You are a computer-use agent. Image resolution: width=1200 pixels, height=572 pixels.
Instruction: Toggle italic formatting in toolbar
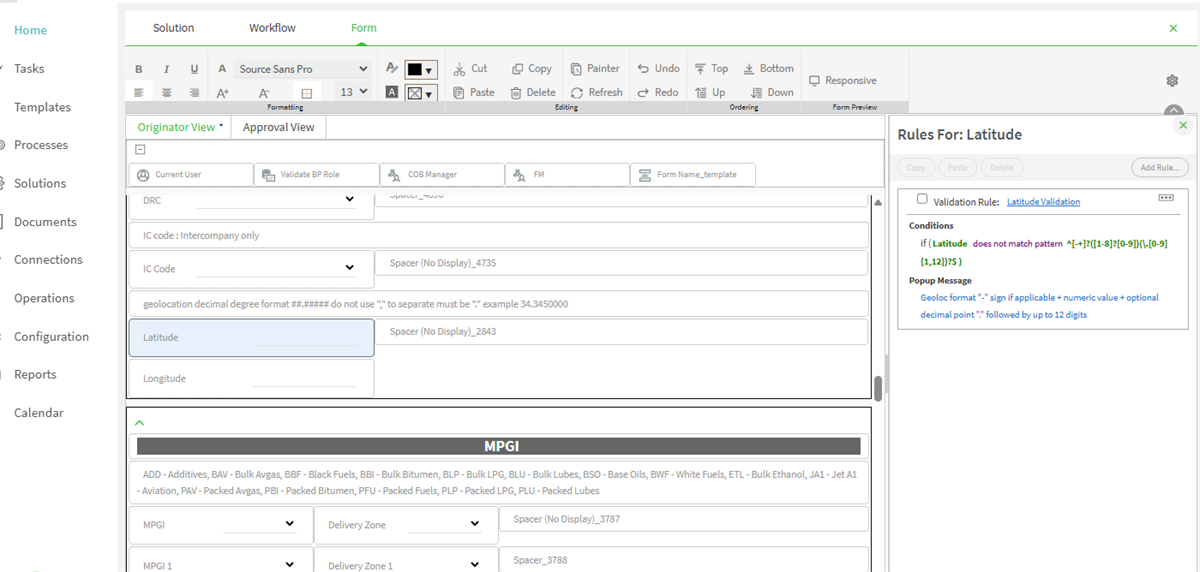pyautogui.click(x=166, y=69)
